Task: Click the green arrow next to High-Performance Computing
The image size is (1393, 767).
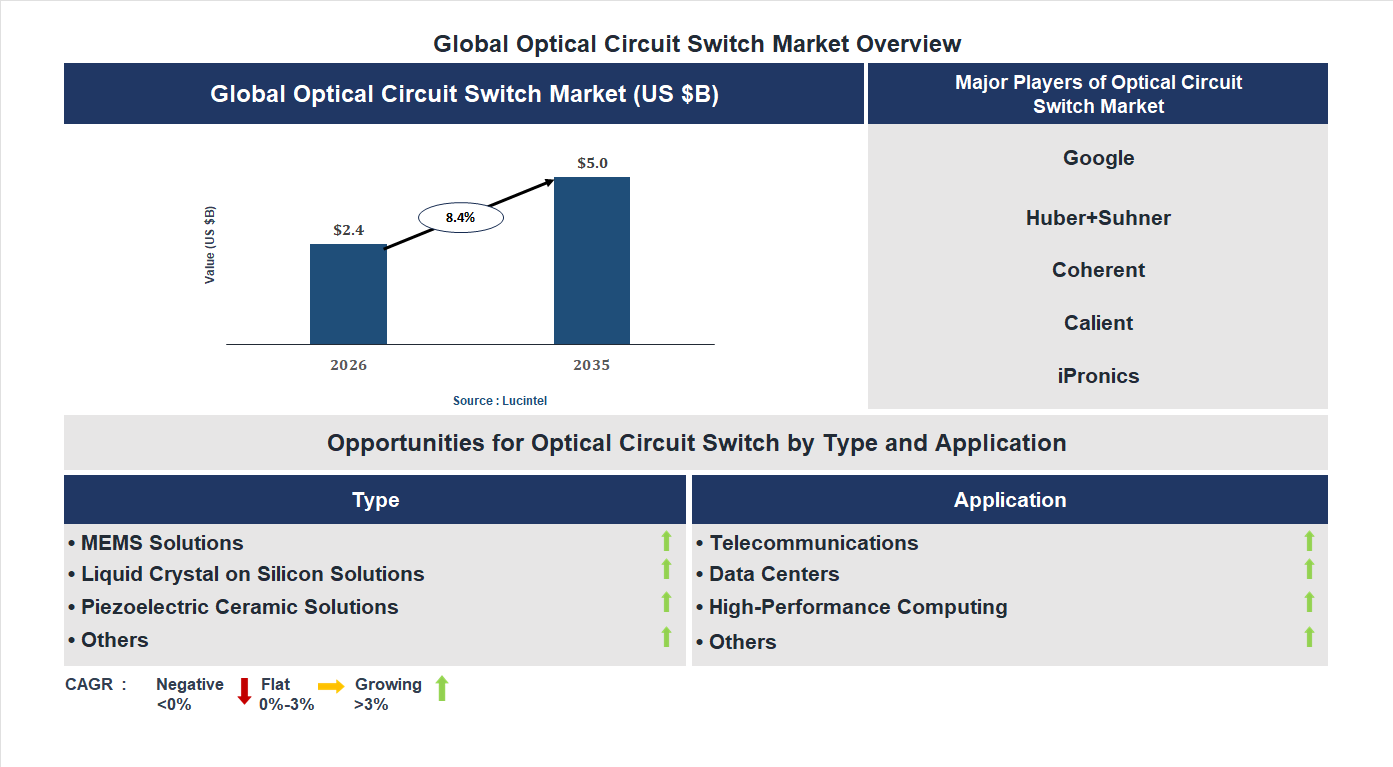Action: (x=1309, y=603)
